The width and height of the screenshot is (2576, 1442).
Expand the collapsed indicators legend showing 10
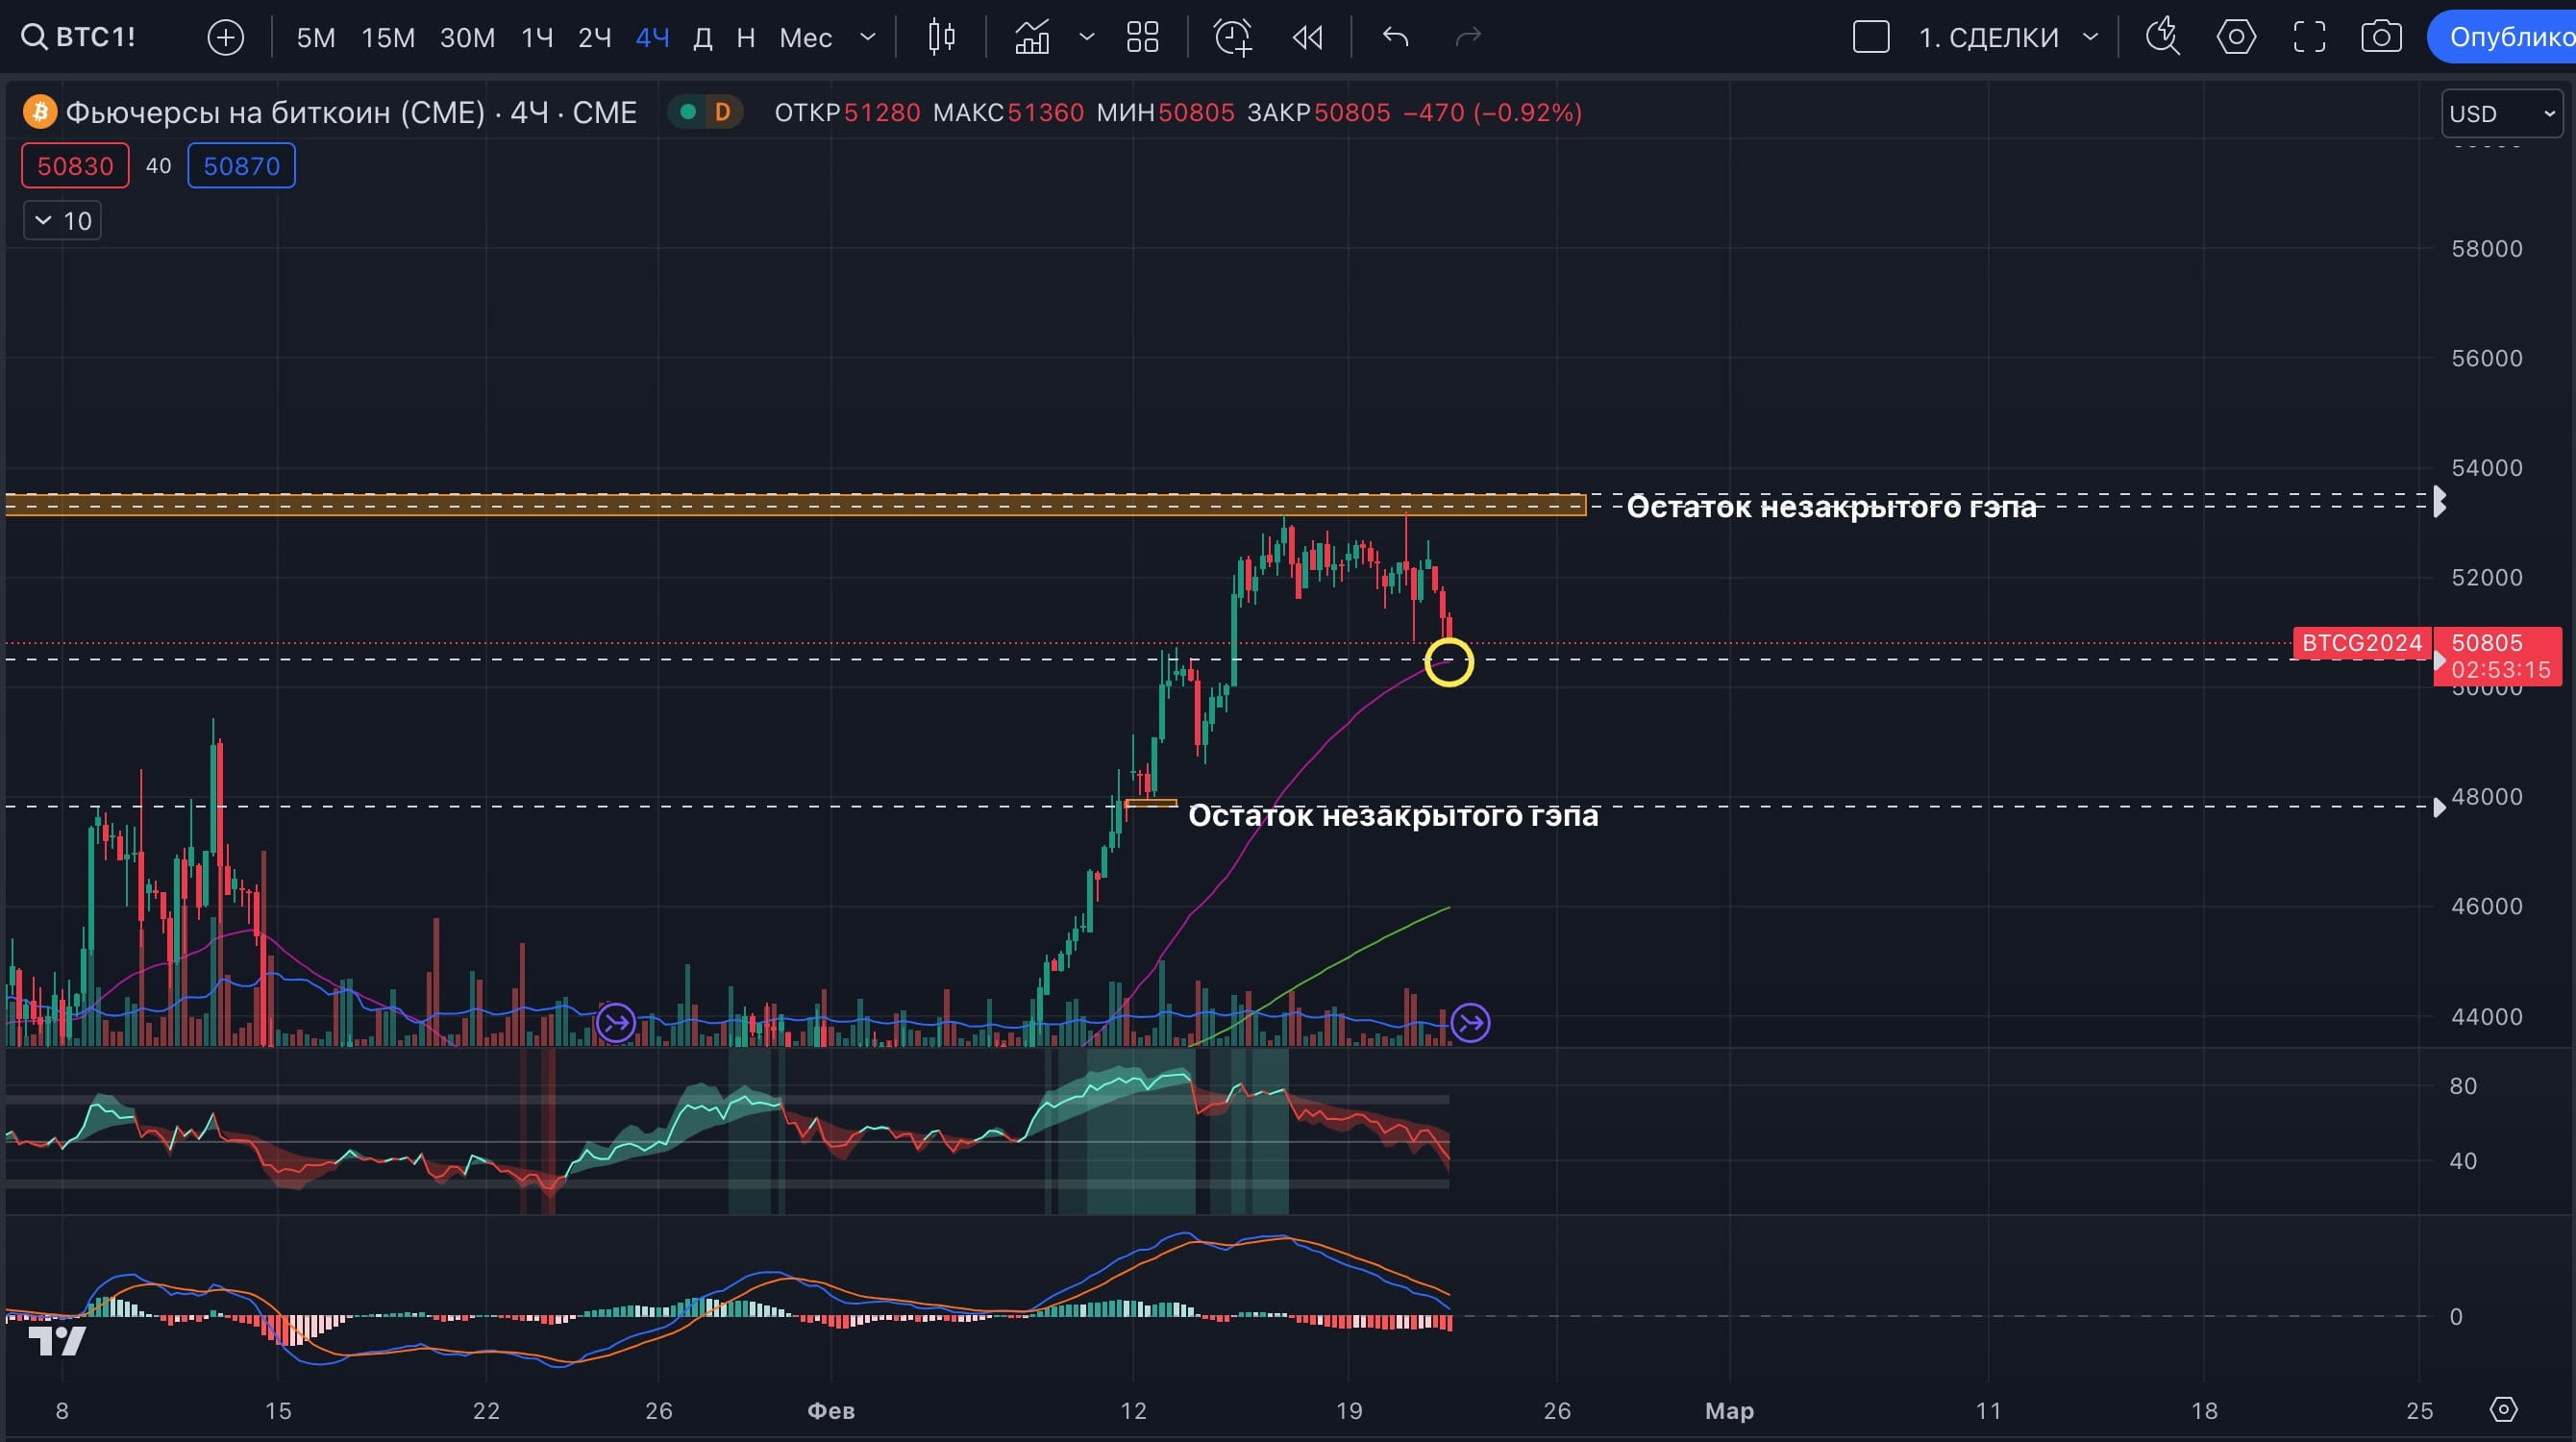62,221
